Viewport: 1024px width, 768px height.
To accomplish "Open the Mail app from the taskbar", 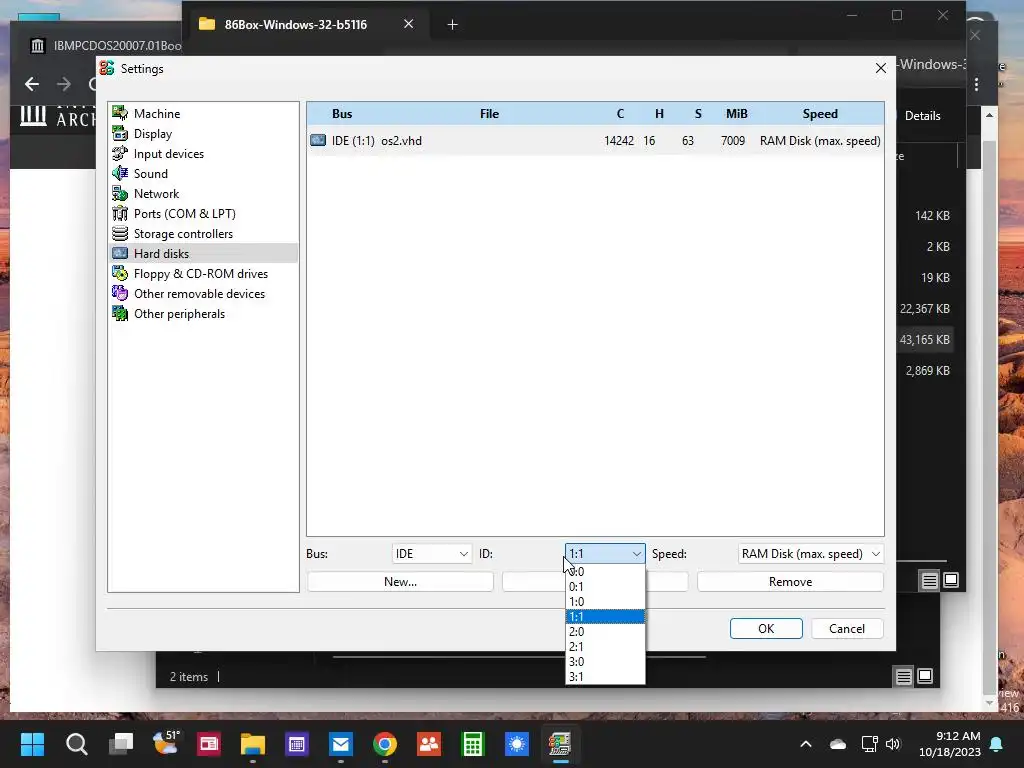I will point(340,744).
